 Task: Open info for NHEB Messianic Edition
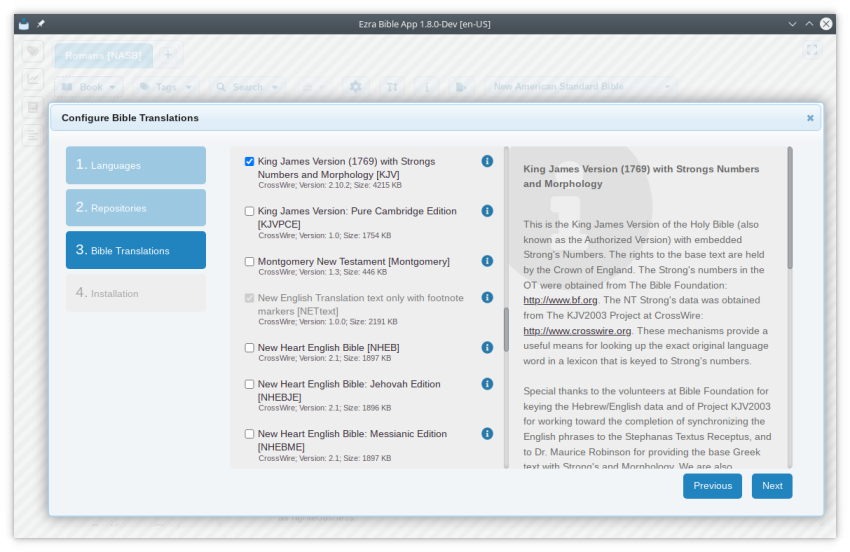[487, 433]
